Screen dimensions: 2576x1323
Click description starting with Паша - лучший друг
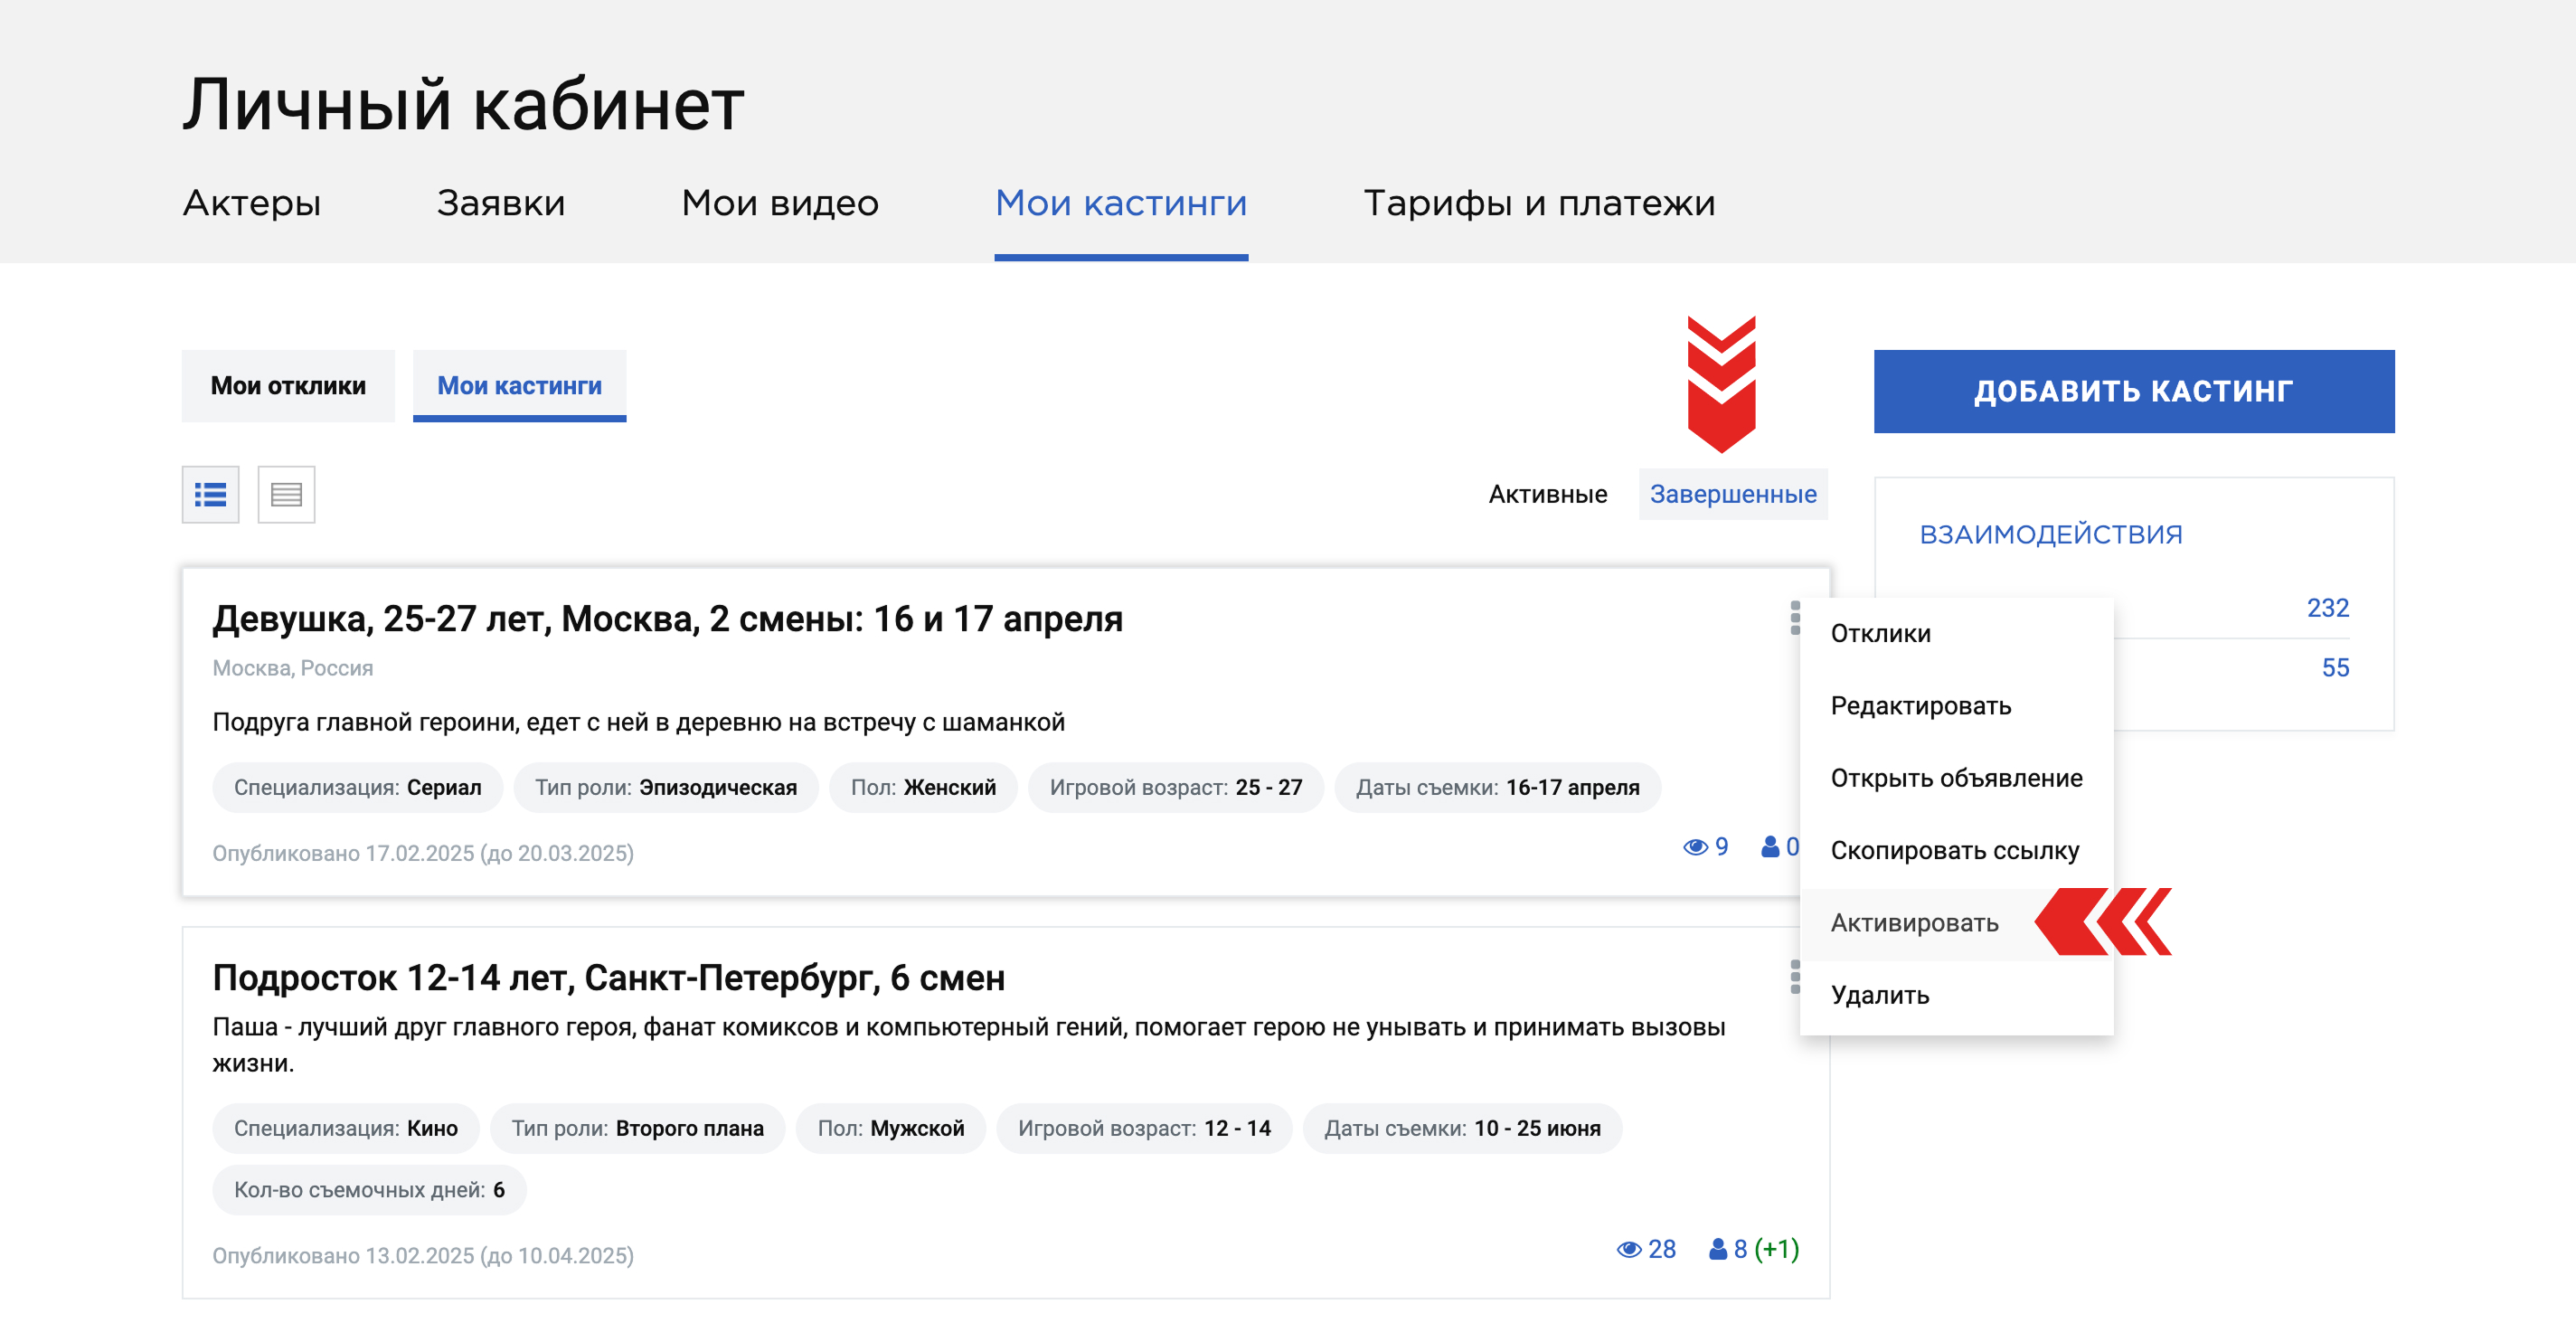point(969,1045)
